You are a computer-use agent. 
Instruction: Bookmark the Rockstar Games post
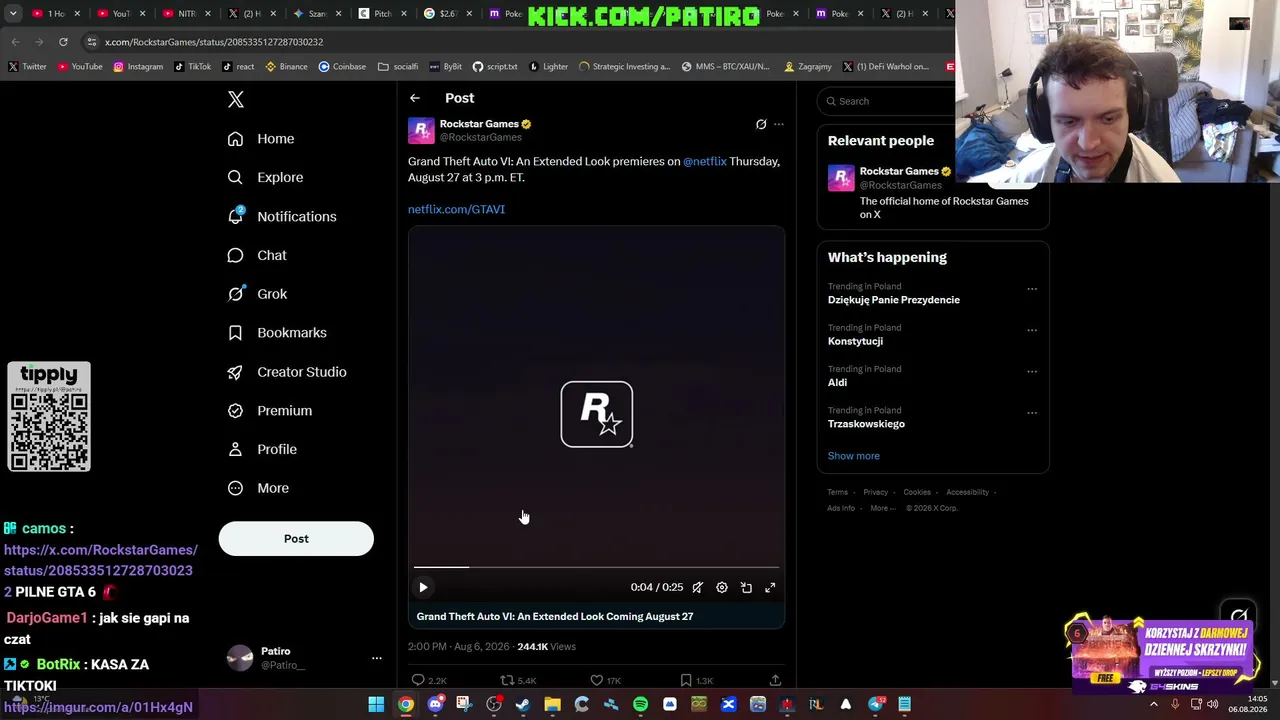tap(686, 681)
